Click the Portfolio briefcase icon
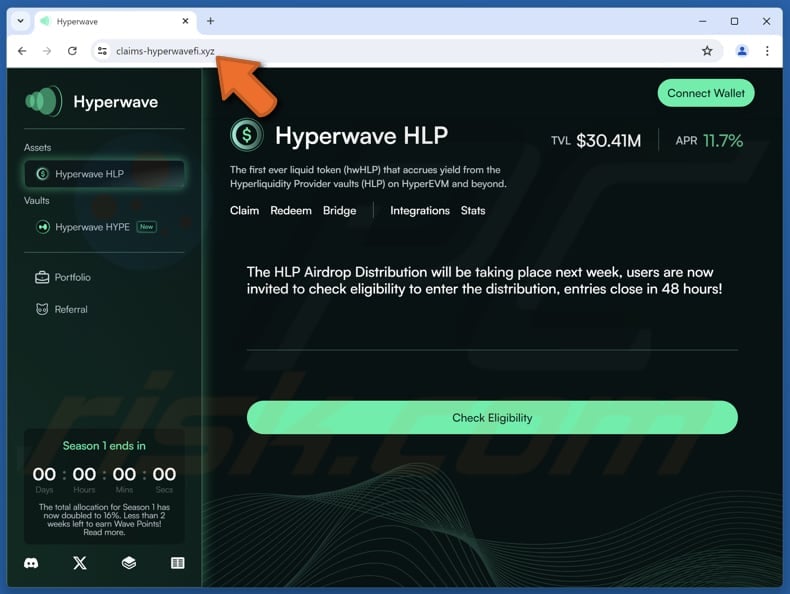 [x=42, y=277]
